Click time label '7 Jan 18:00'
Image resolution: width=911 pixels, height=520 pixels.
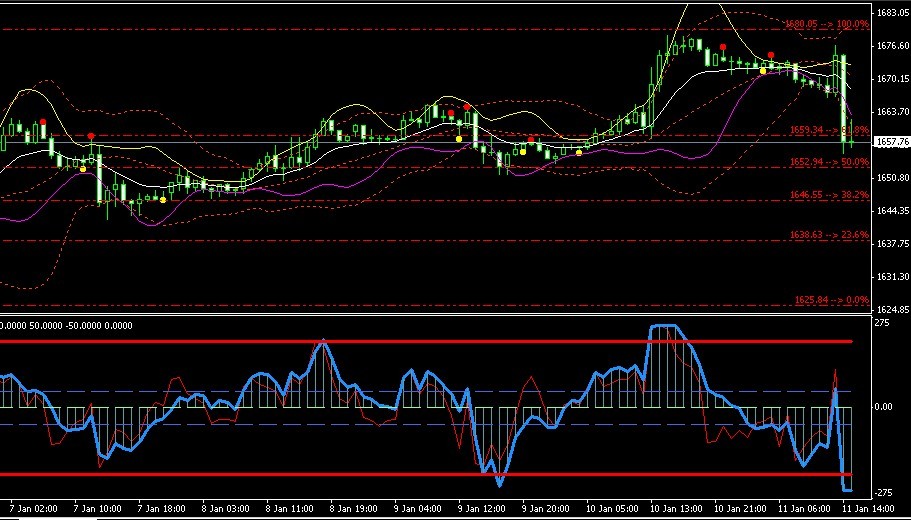pos(162,509)
